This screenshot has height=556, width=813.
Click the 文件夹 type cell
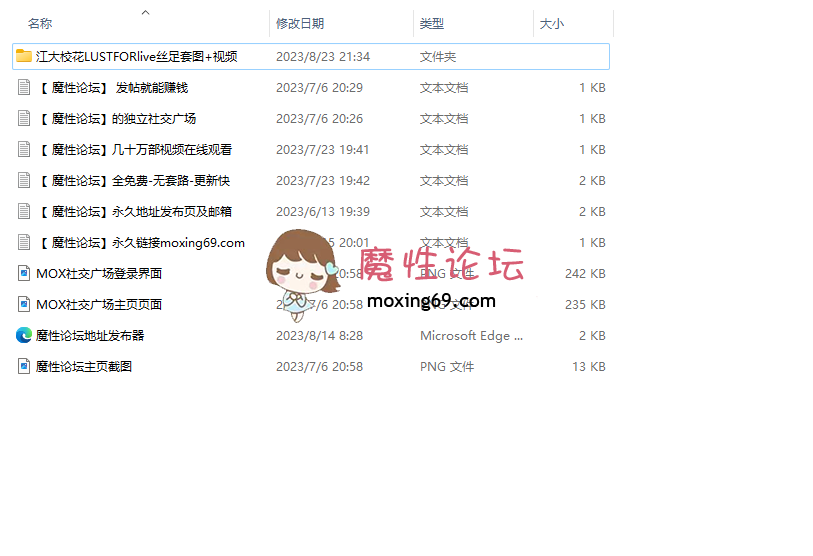[438, 57]
